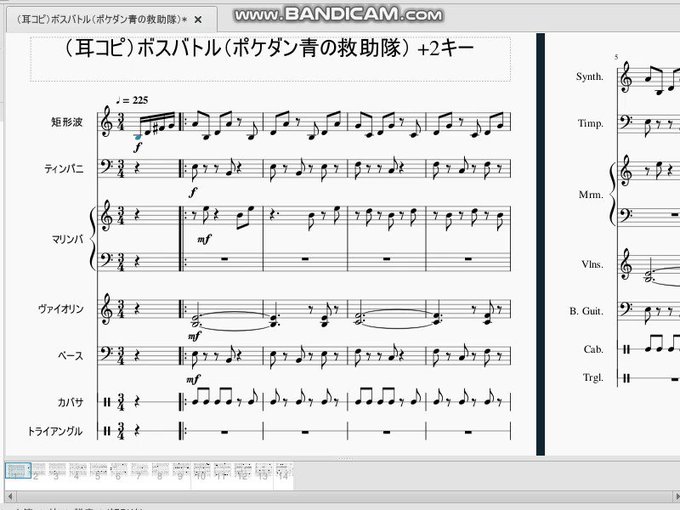
Task: Select the ティンパニ instrument name
Action: [x=64, y=169]
